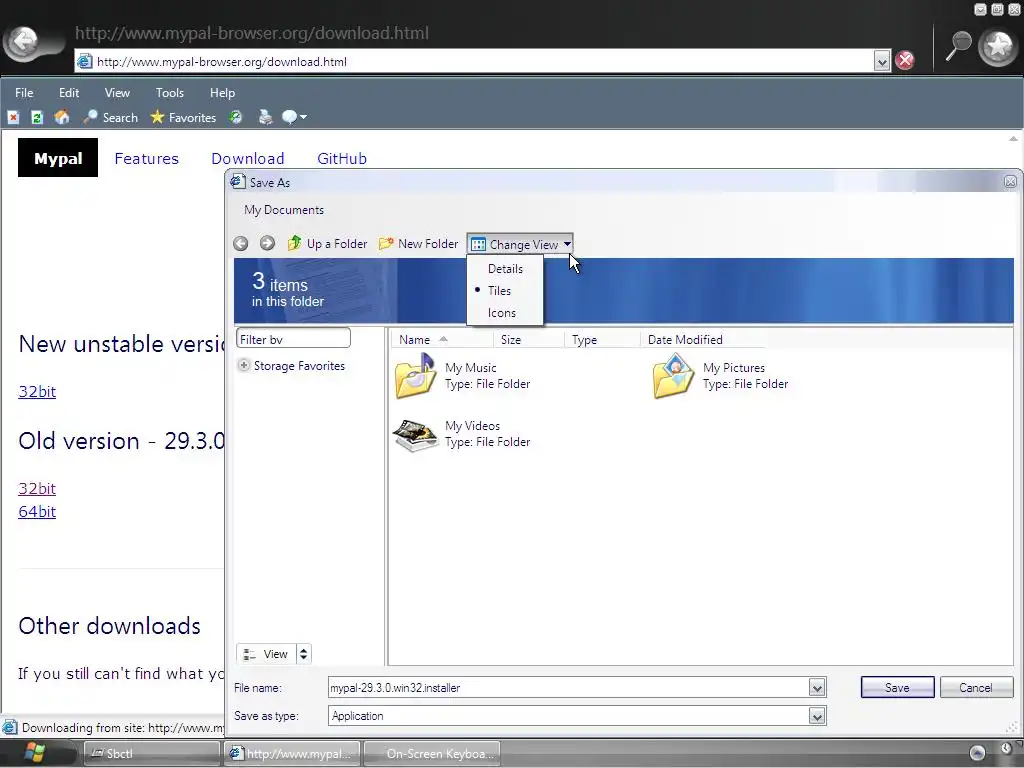Select the My Documents location label

[284, 210]
